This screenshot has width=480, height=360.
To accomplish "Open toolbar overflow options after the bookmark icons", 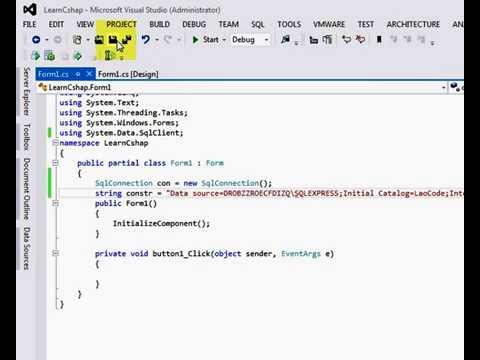I will (x=432, y=43).
